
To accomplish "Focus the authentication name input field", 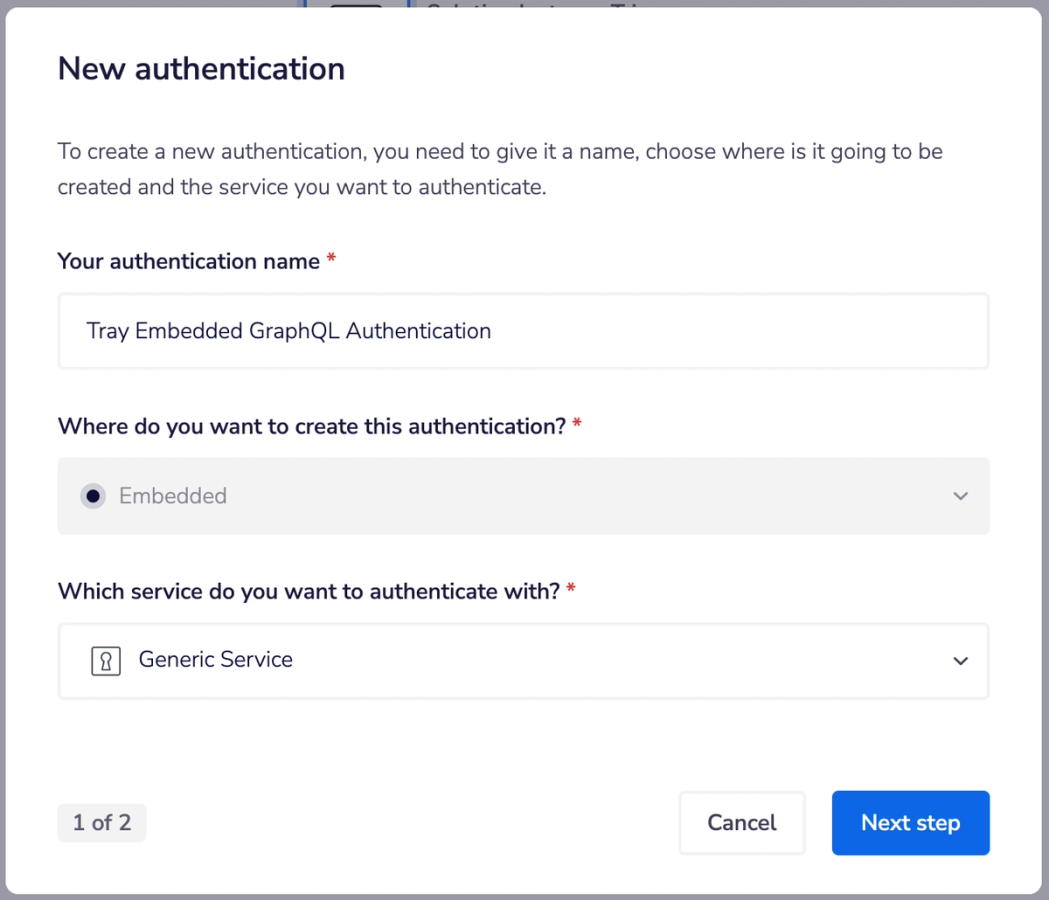I will coord(523,331).
